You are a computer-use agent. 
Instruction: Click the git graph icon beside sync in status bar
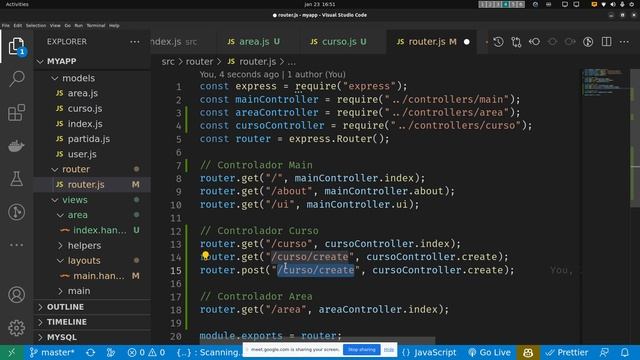coord(111,352)
